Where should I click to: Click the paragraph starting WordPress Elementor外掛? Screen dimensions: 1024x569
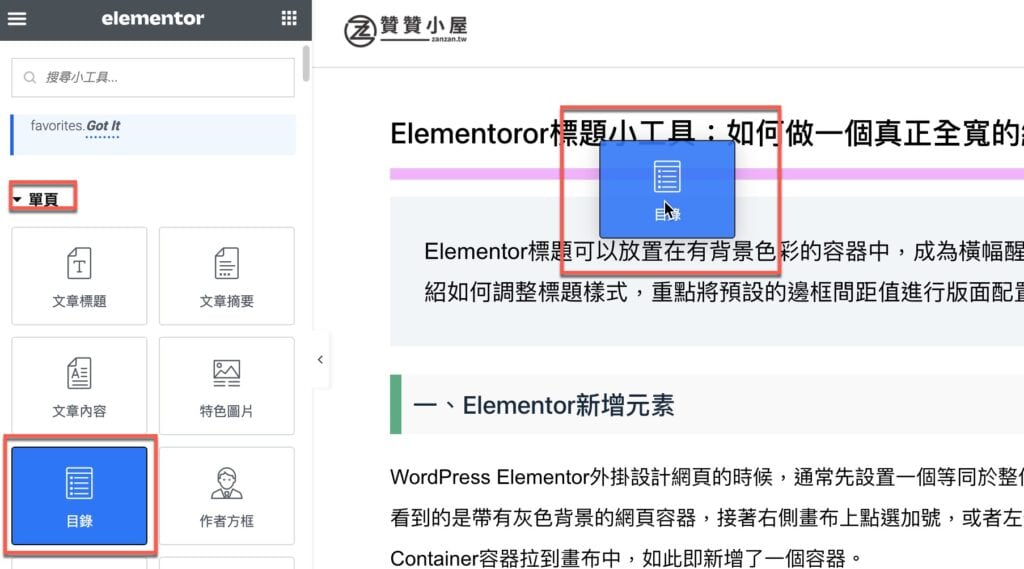click(707, 517)
